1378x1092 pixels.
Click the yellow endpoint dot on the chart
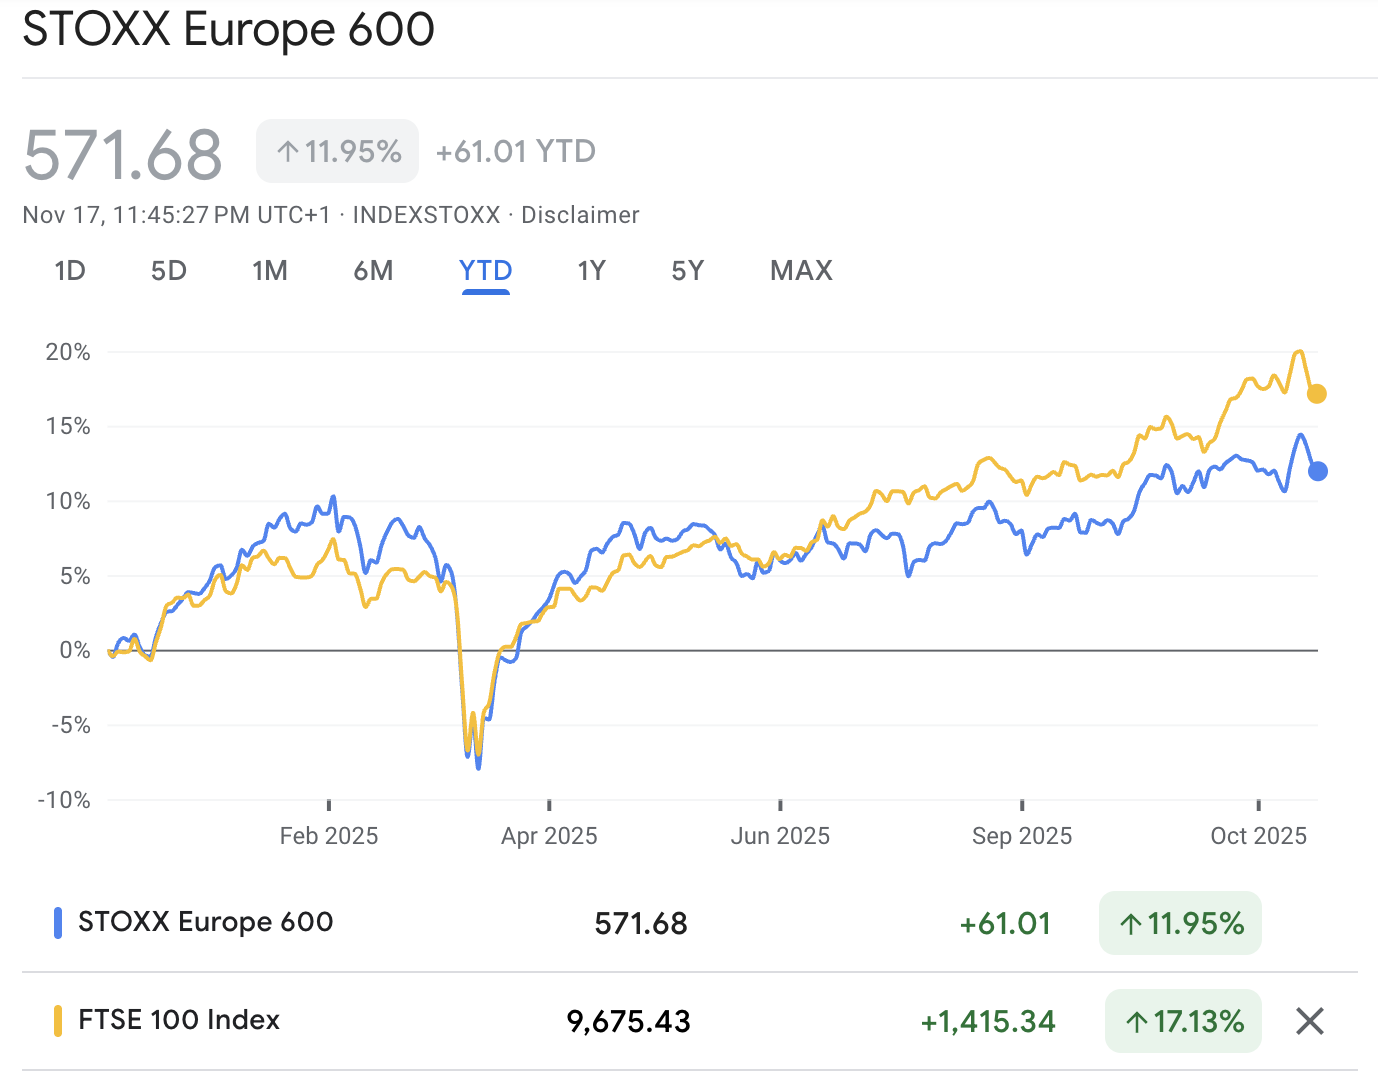click(x=1316, y=394)
